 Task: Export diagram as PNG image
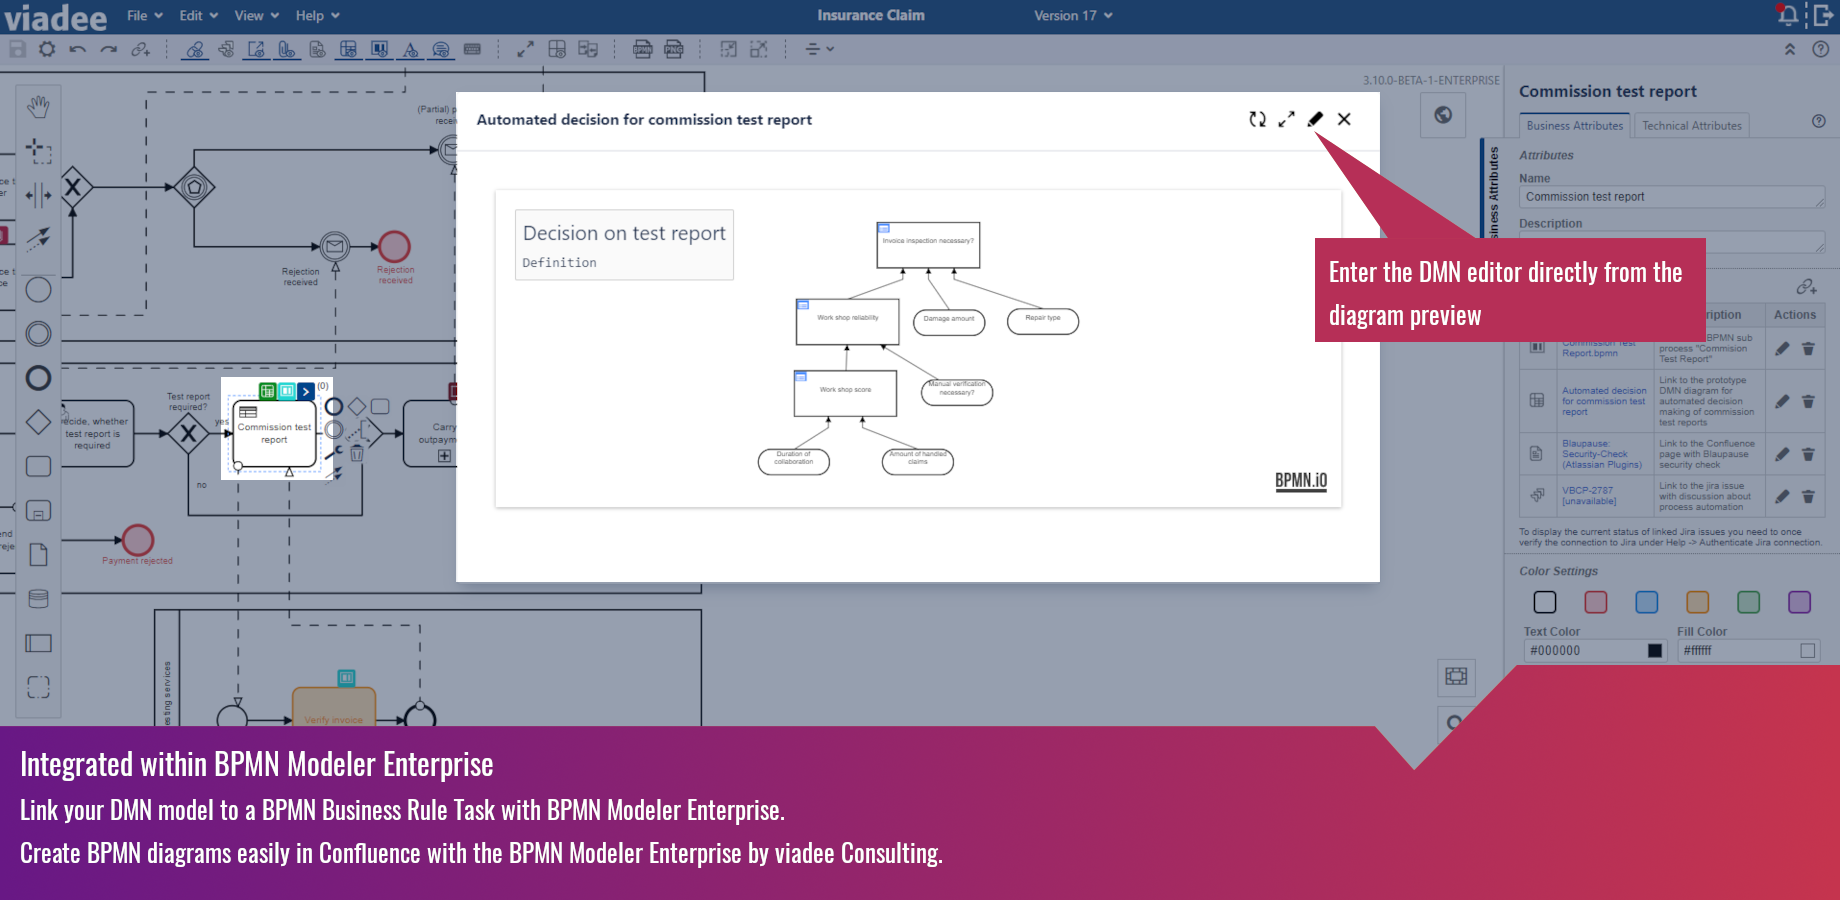(674, 49)
